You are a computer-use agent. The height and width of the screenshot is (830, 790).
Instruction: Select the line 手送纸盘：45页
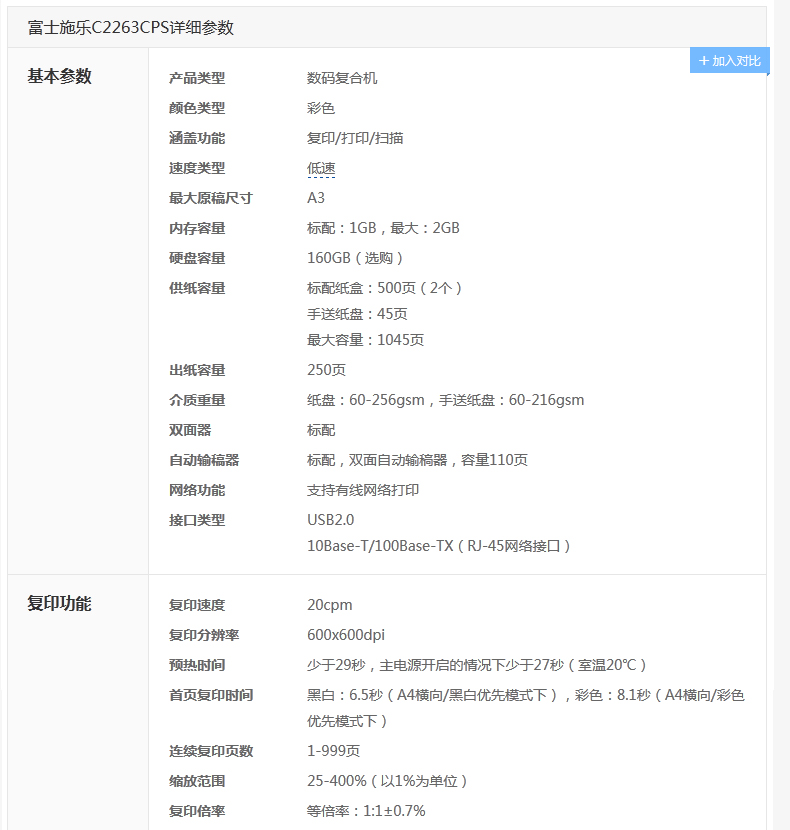click(x=357, y=314)
